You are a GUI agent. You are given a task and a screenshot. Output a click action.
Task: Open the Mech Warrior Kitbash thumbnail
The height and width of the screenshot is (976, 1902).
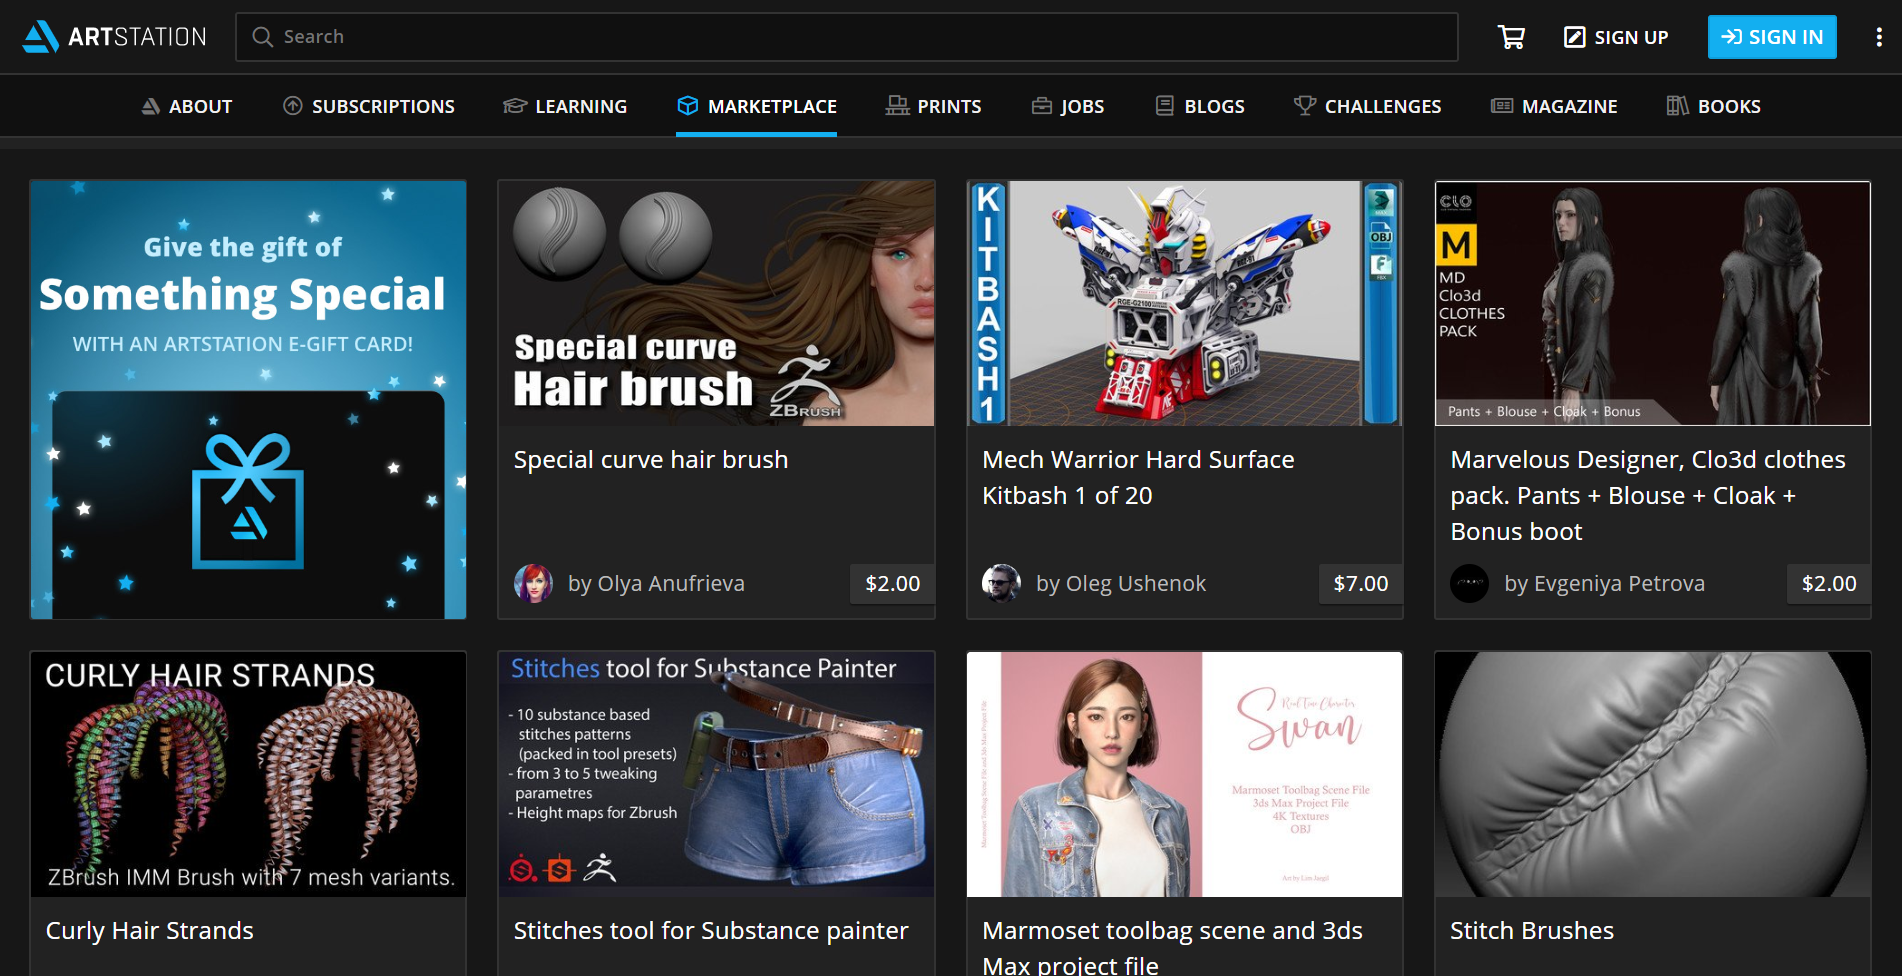(1185, 303)
